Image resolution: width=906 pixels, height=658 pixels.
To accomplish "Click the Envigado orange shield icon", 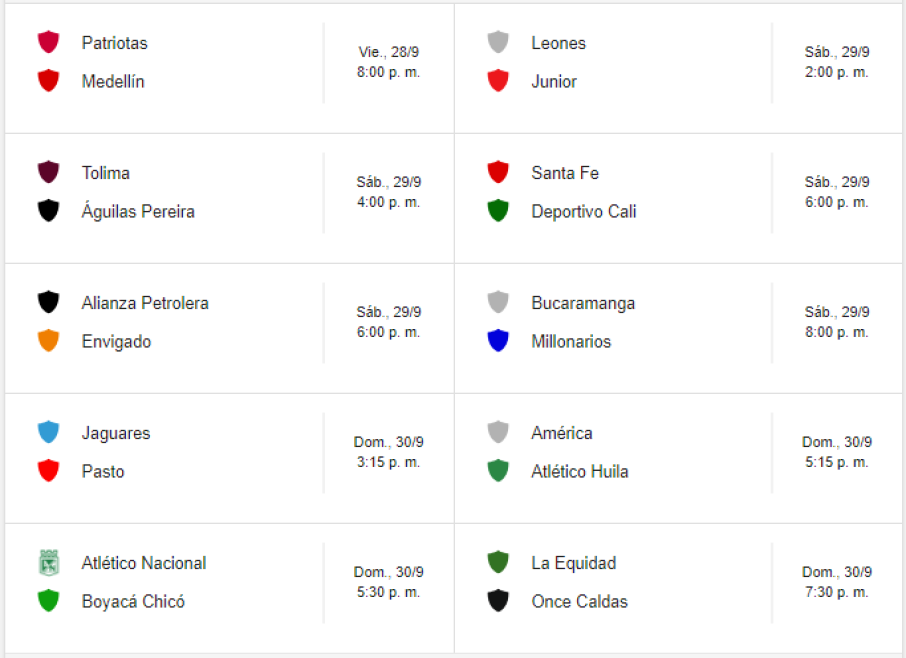I will tap(48, 341).
